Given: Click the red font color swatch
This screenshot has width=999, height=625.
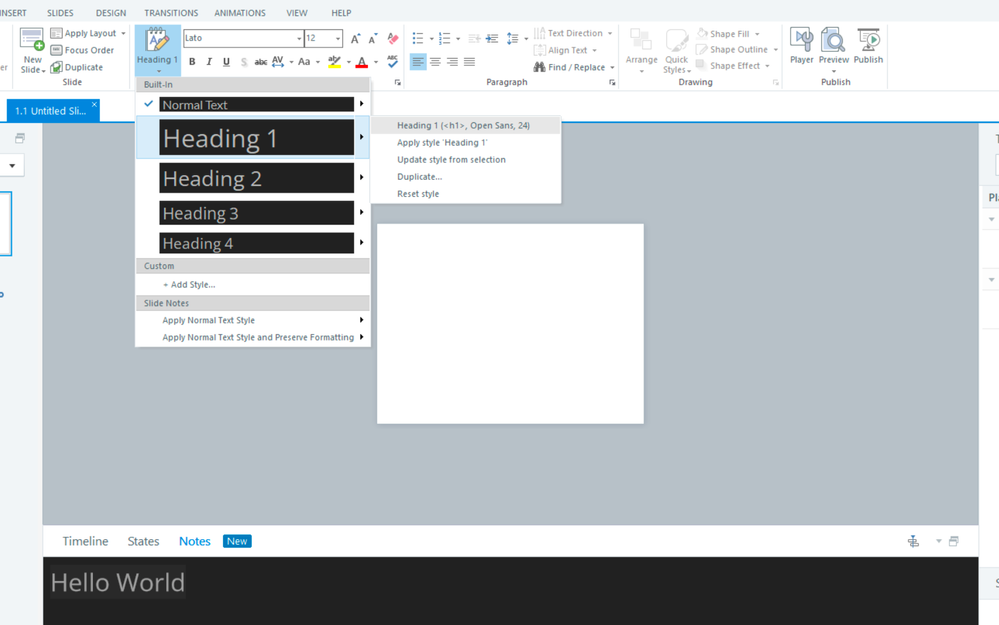Looking at the screenshot, I should pos(362,62).
